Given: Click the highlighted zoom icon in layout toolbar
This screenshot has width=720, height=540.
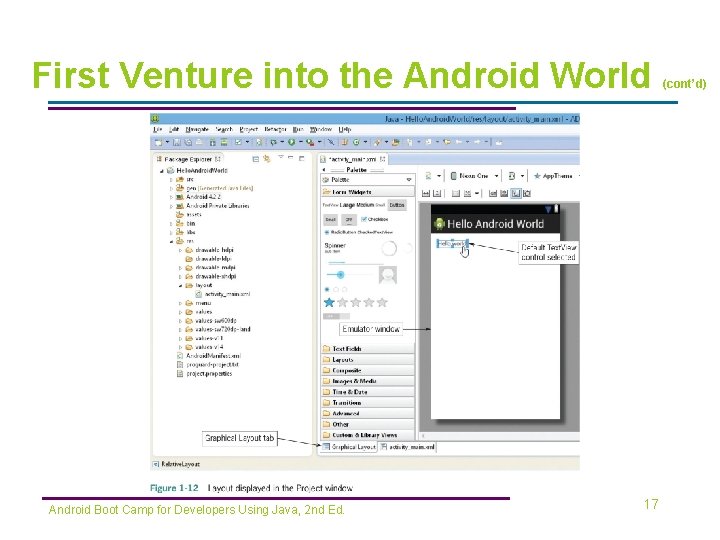Looking at the screenshot, I should (x=516, y=193).
